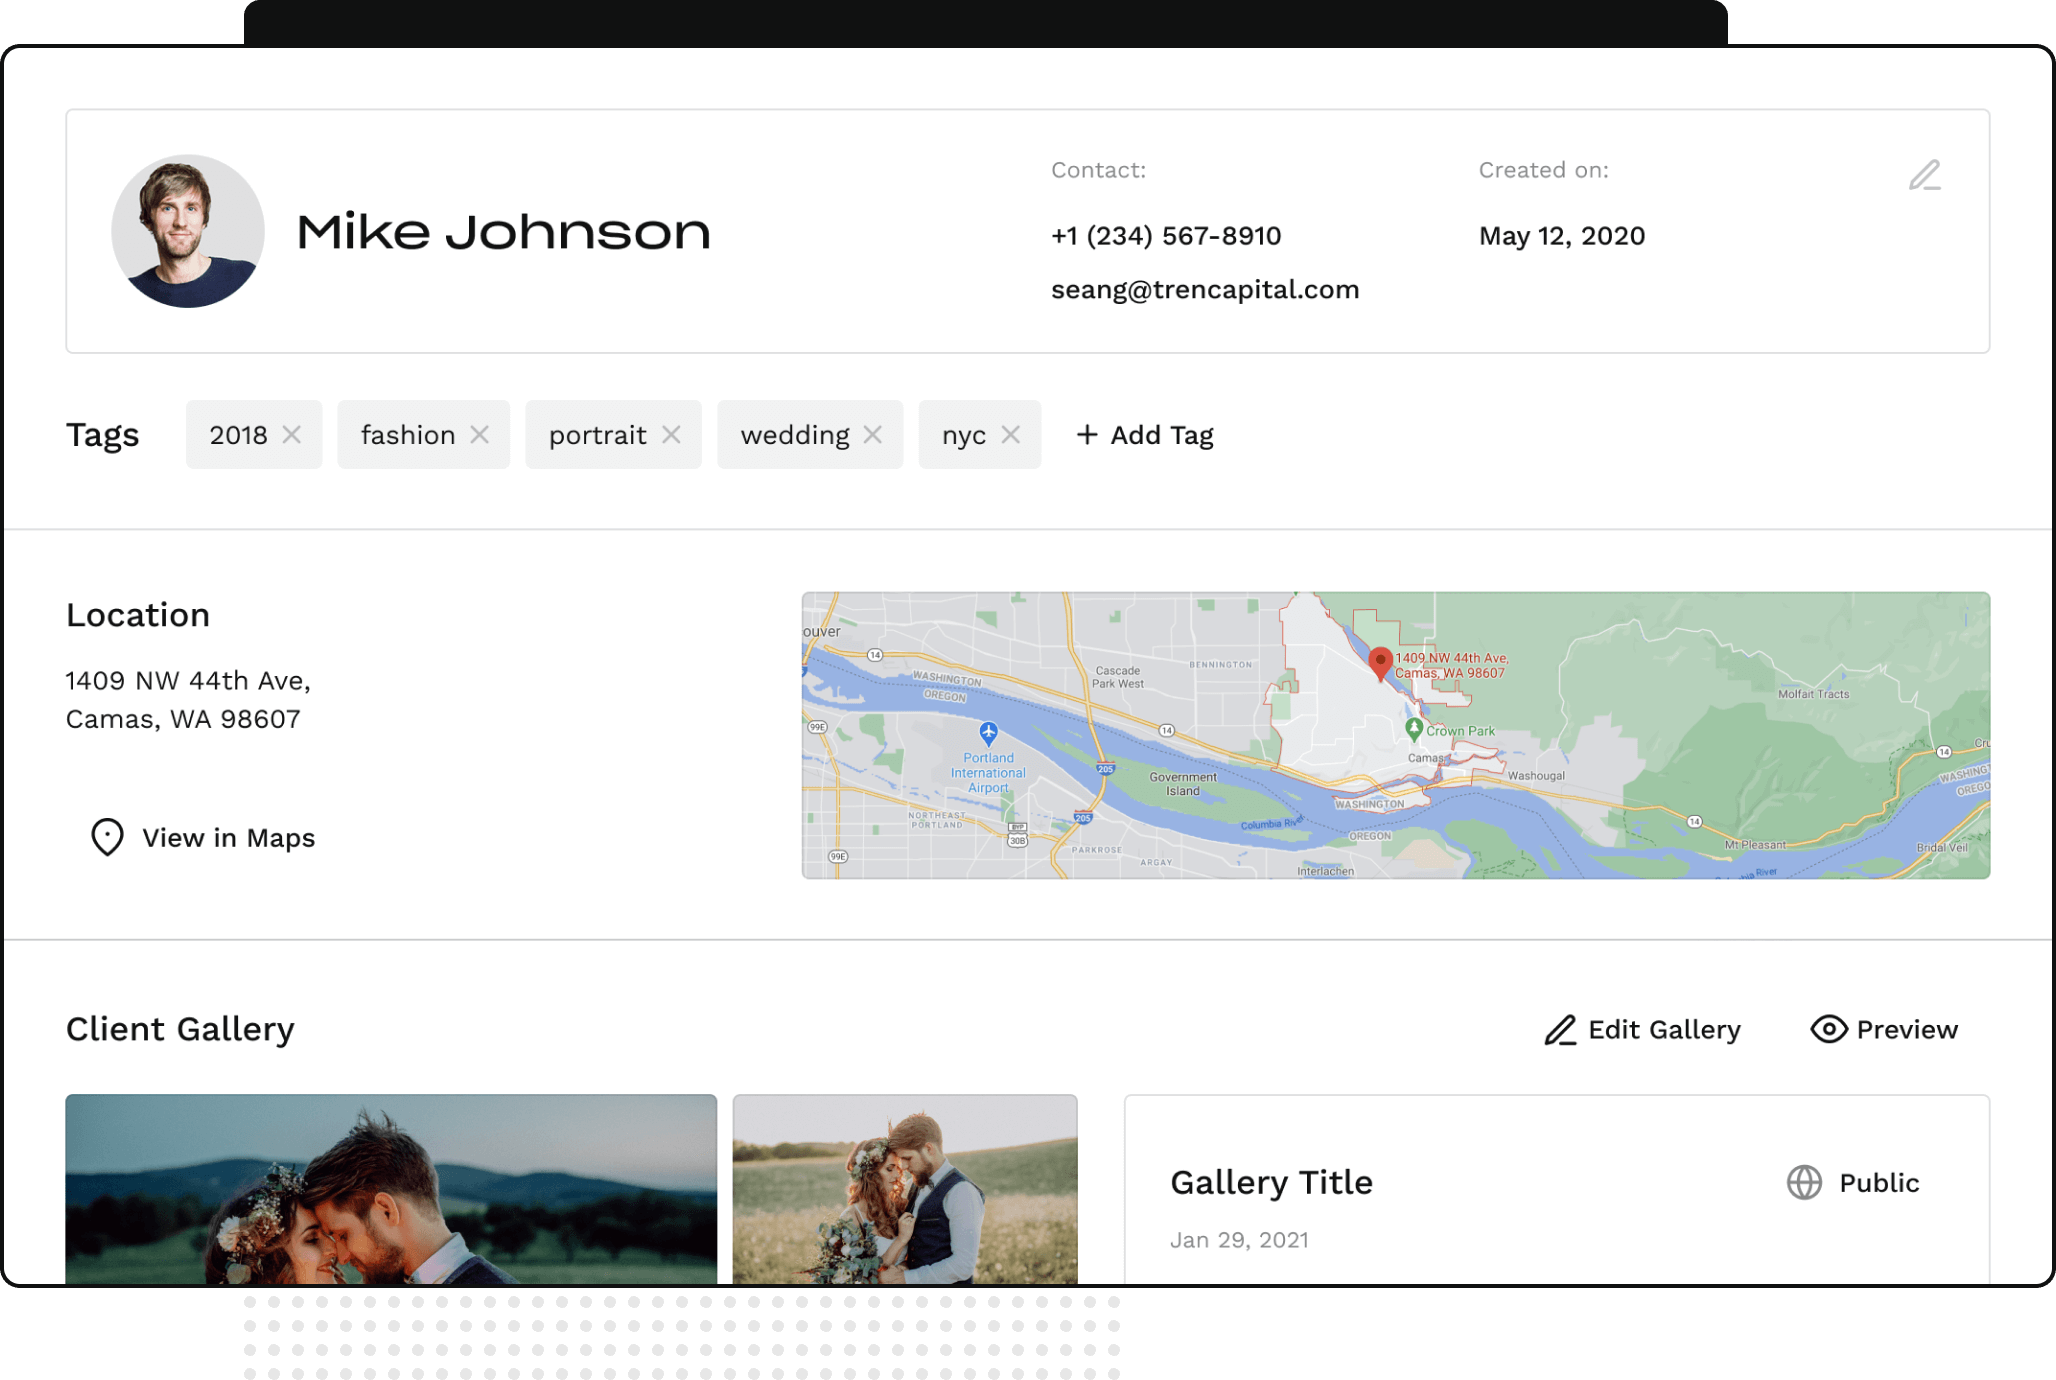2056x1380 pixels.
Task: Click the Preview eye icon
Action: (x=1828, y=1029)
